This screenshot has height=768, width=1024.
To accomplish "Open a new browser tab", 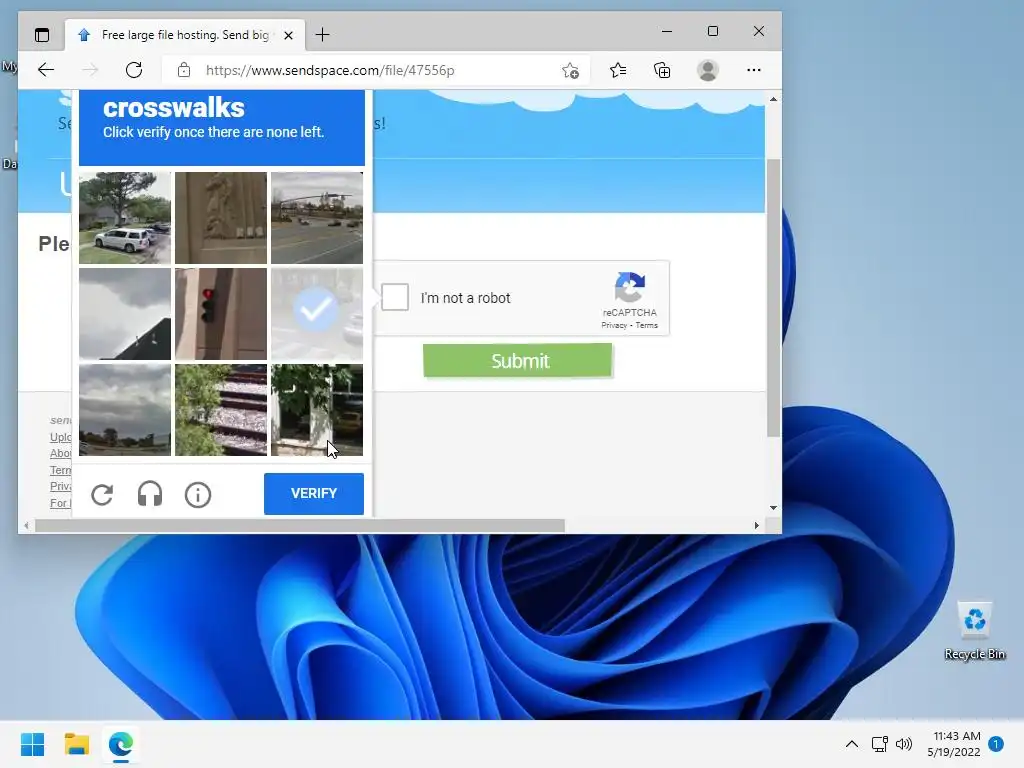I will point(322,35).
